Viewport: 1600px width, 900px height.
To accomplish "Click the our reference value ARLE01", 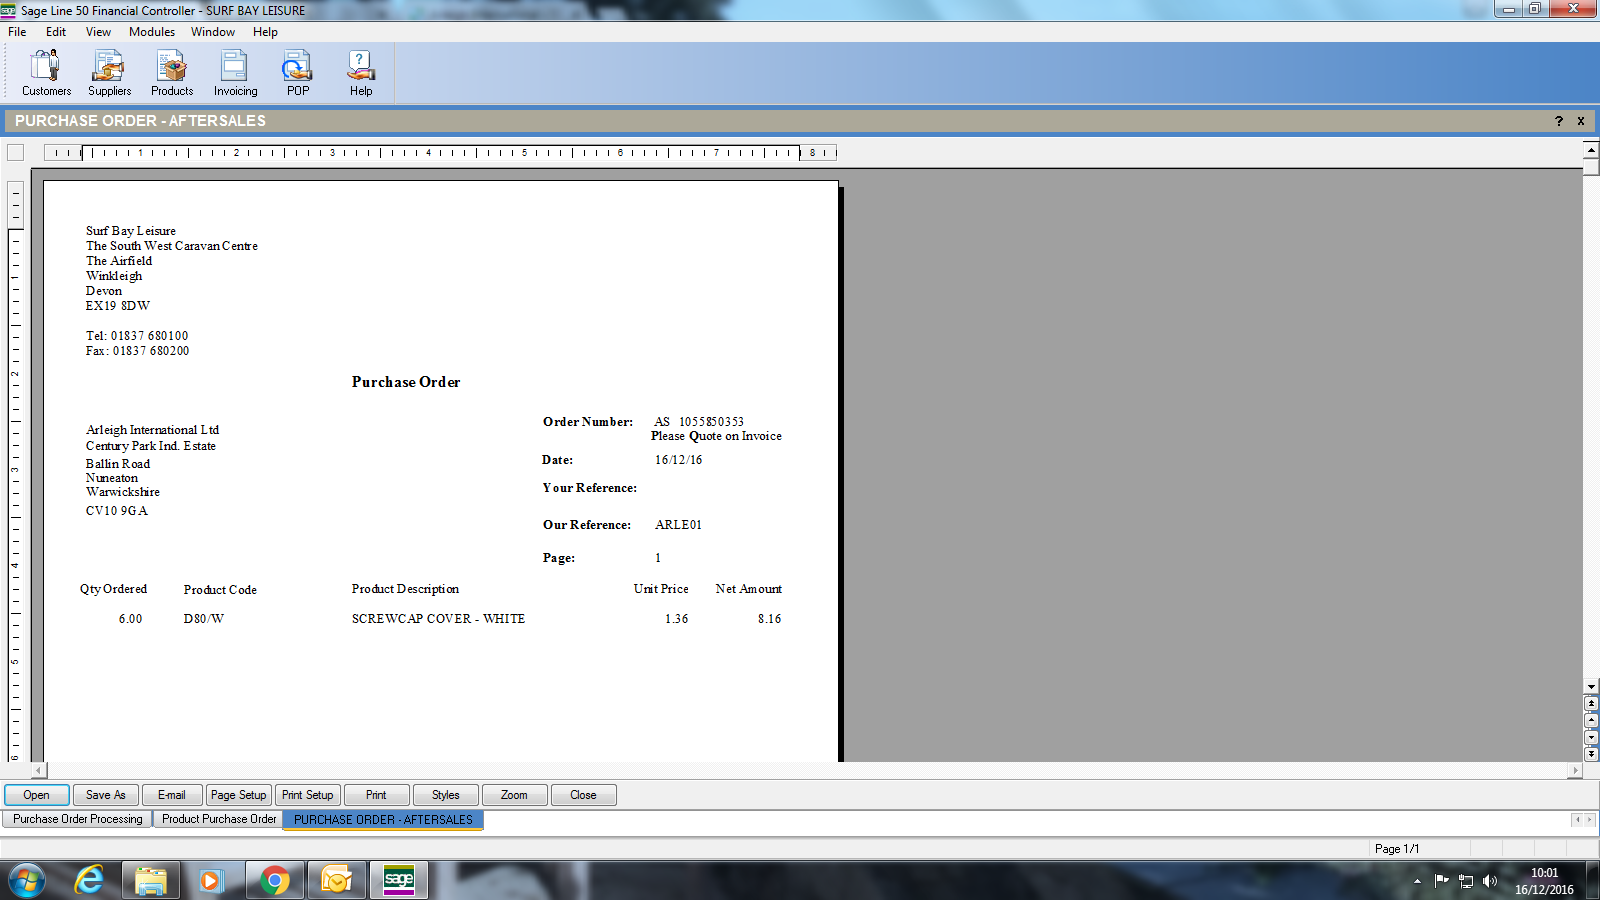I will pos(679,525).
